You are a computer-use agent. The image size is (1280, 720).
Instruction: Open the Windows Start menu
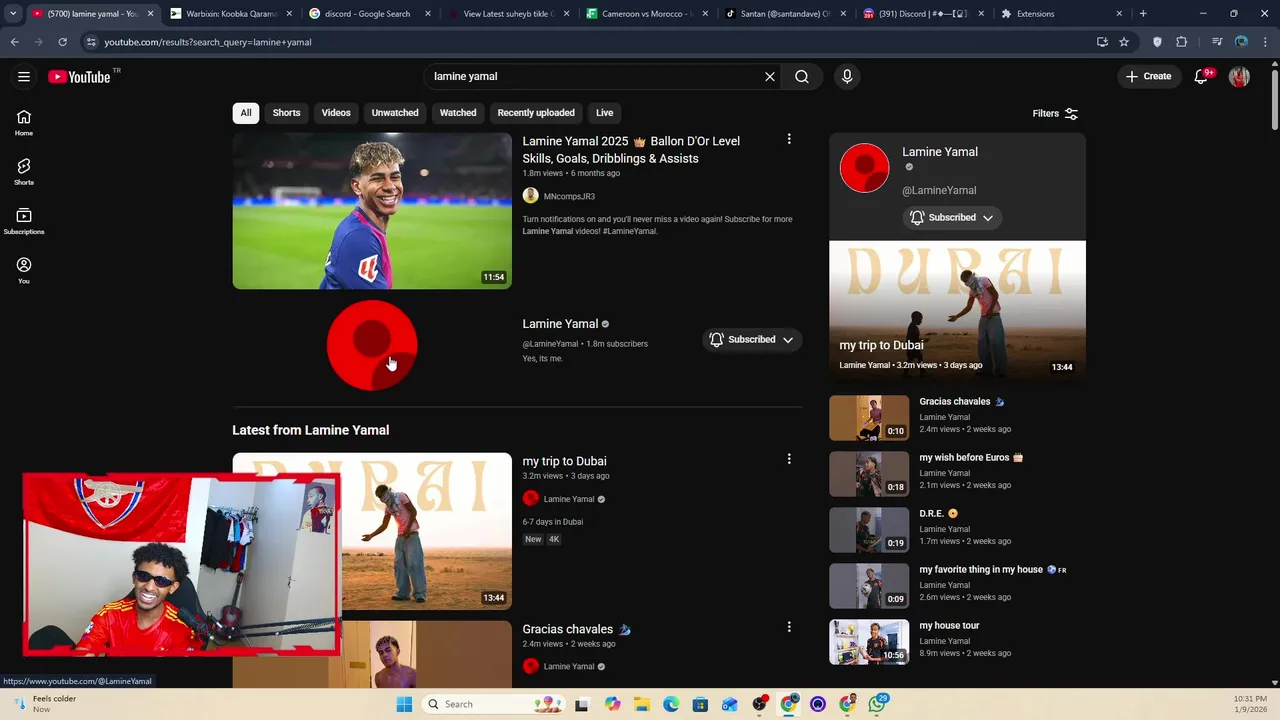click(404, 704)
